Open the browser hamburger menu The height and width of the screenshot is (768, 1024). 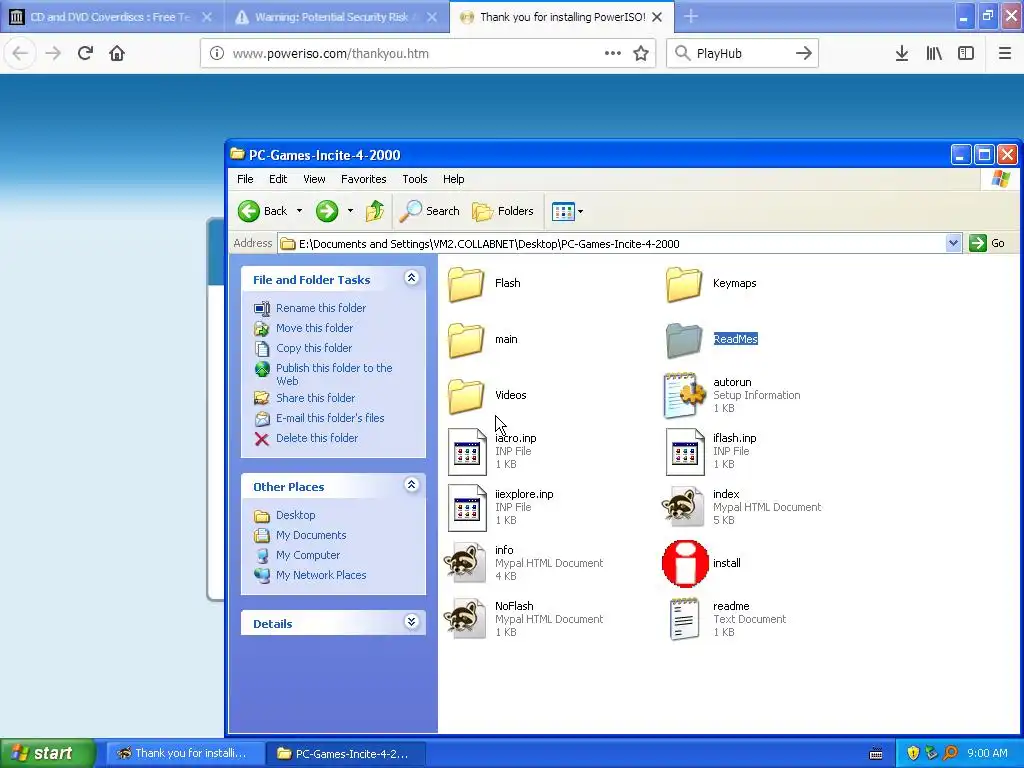[x=1005, y=54]
